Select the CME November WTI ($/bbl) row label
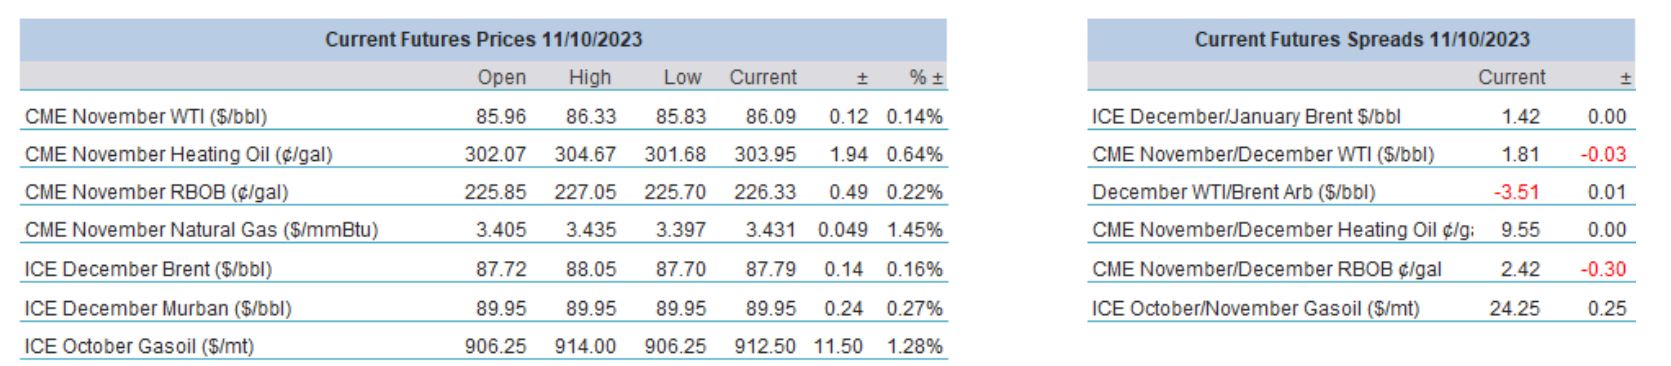 (146, 116)
